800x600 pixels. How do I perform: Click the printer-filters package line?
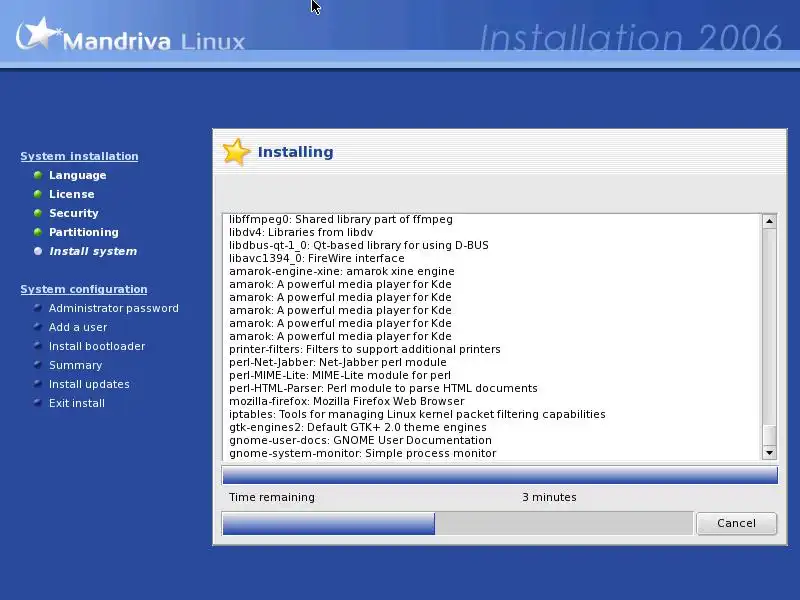365,349
